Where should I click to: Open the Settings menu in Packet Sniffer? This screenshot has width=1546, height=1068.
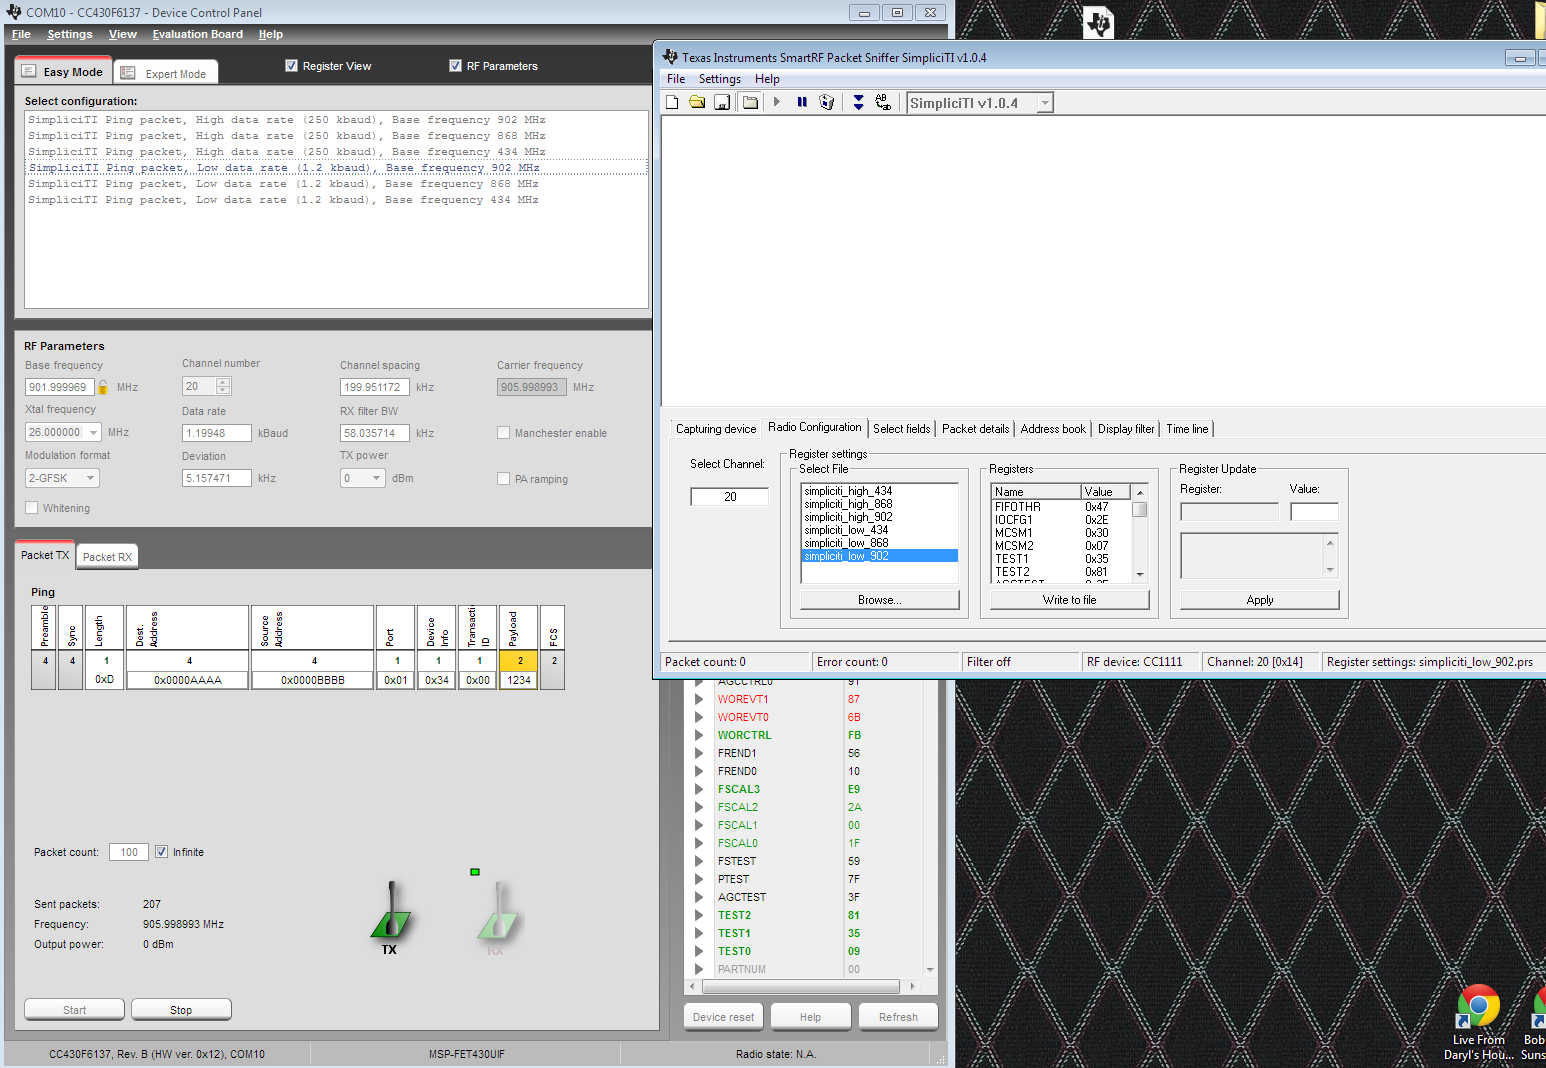(x=720, y=79)
